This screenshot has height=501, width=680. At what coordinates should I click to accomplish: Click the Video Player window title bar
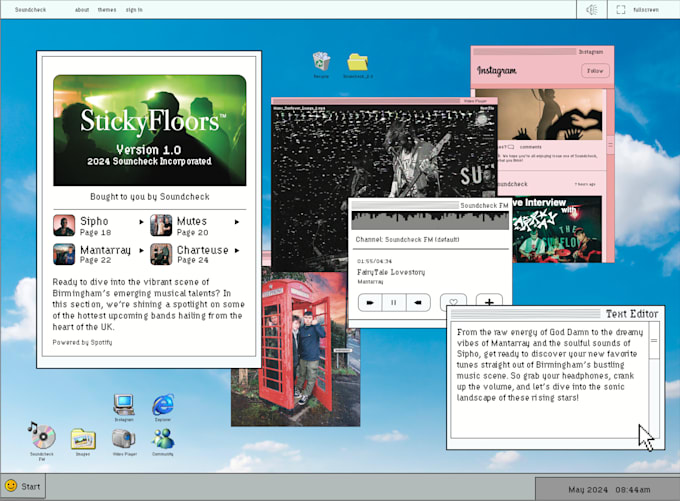(x=384, y=101)
